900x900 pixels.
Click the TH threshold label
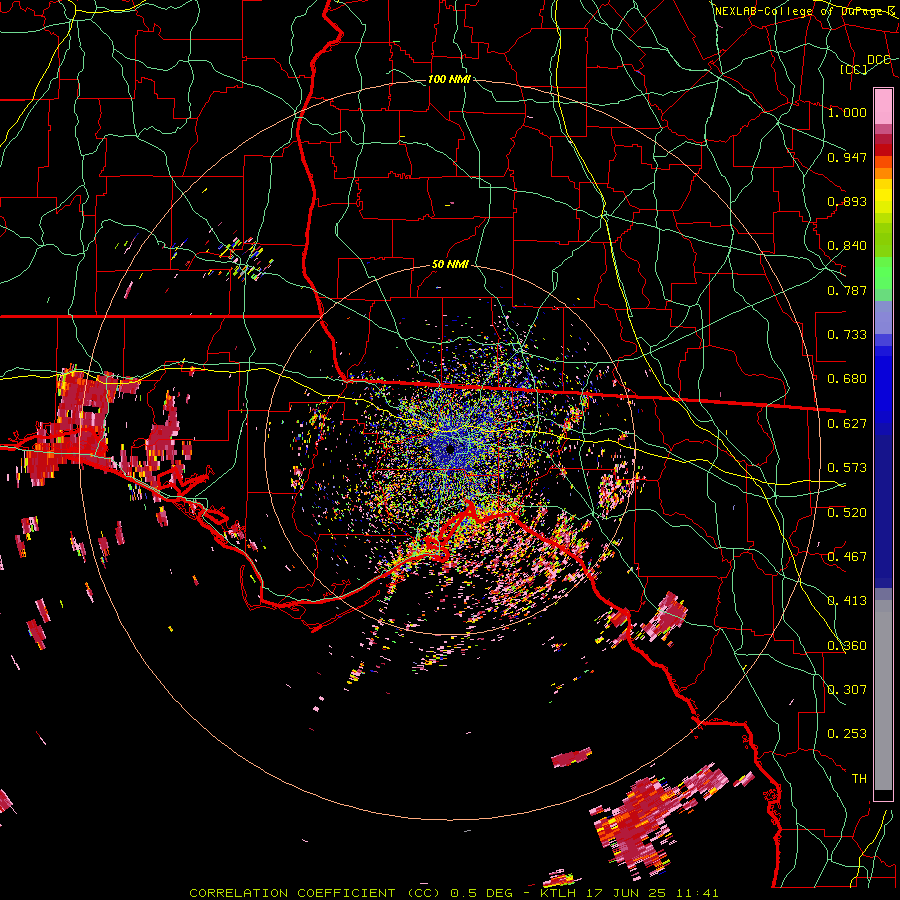pos(859,779)
